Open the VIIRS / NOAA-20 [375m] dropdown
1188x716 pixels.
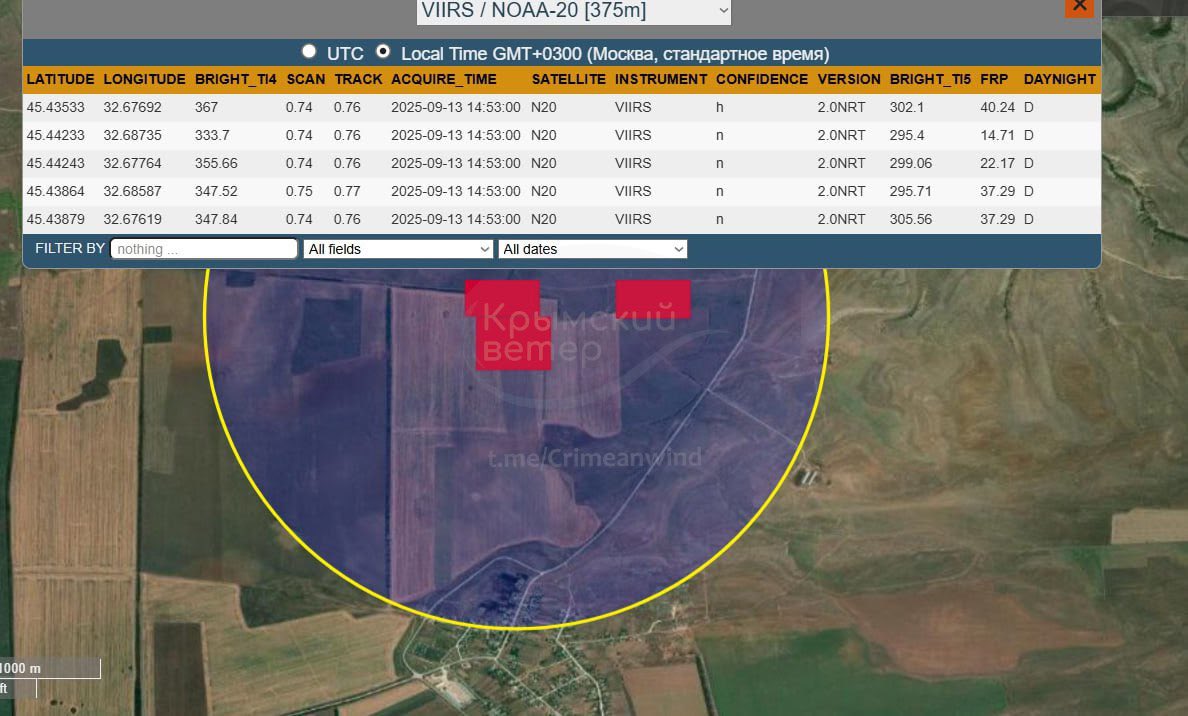click(x=574, y=11)
